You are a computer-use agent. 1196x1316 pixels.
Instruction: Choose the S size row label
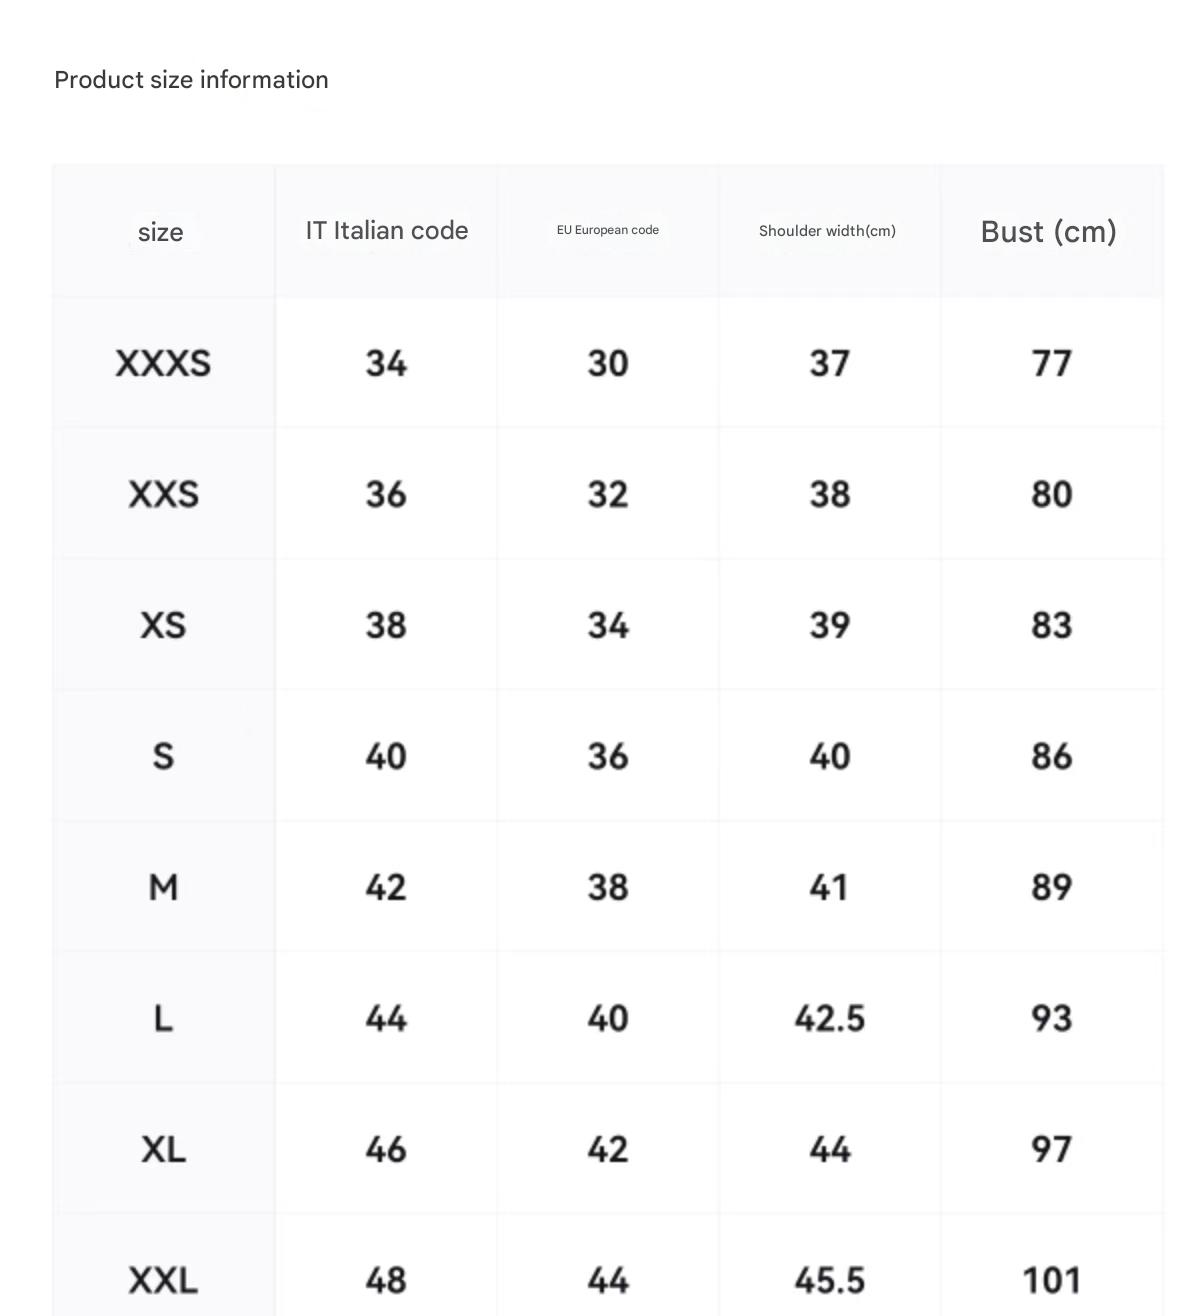pyautogui.click(x=163, y=756)
